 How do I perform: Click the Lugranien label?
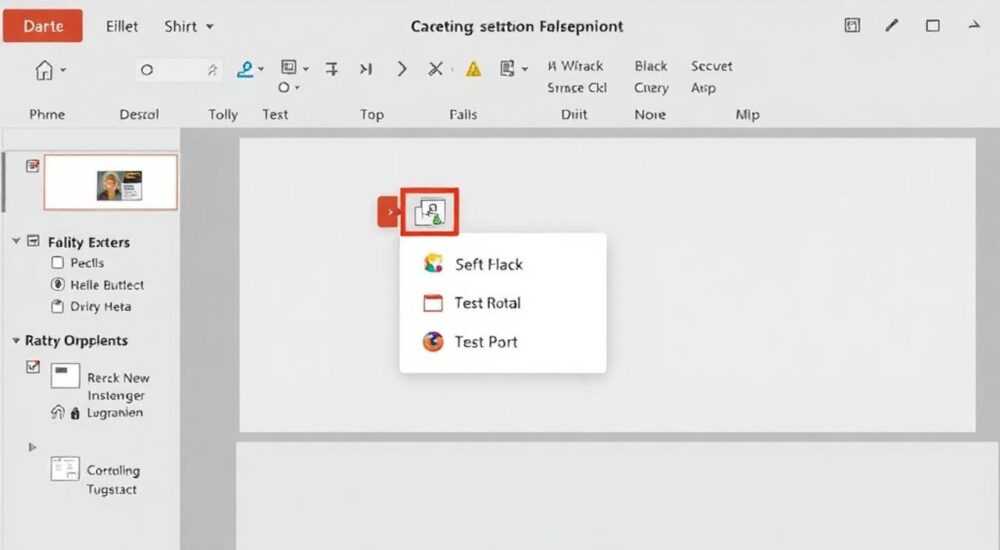115,413
